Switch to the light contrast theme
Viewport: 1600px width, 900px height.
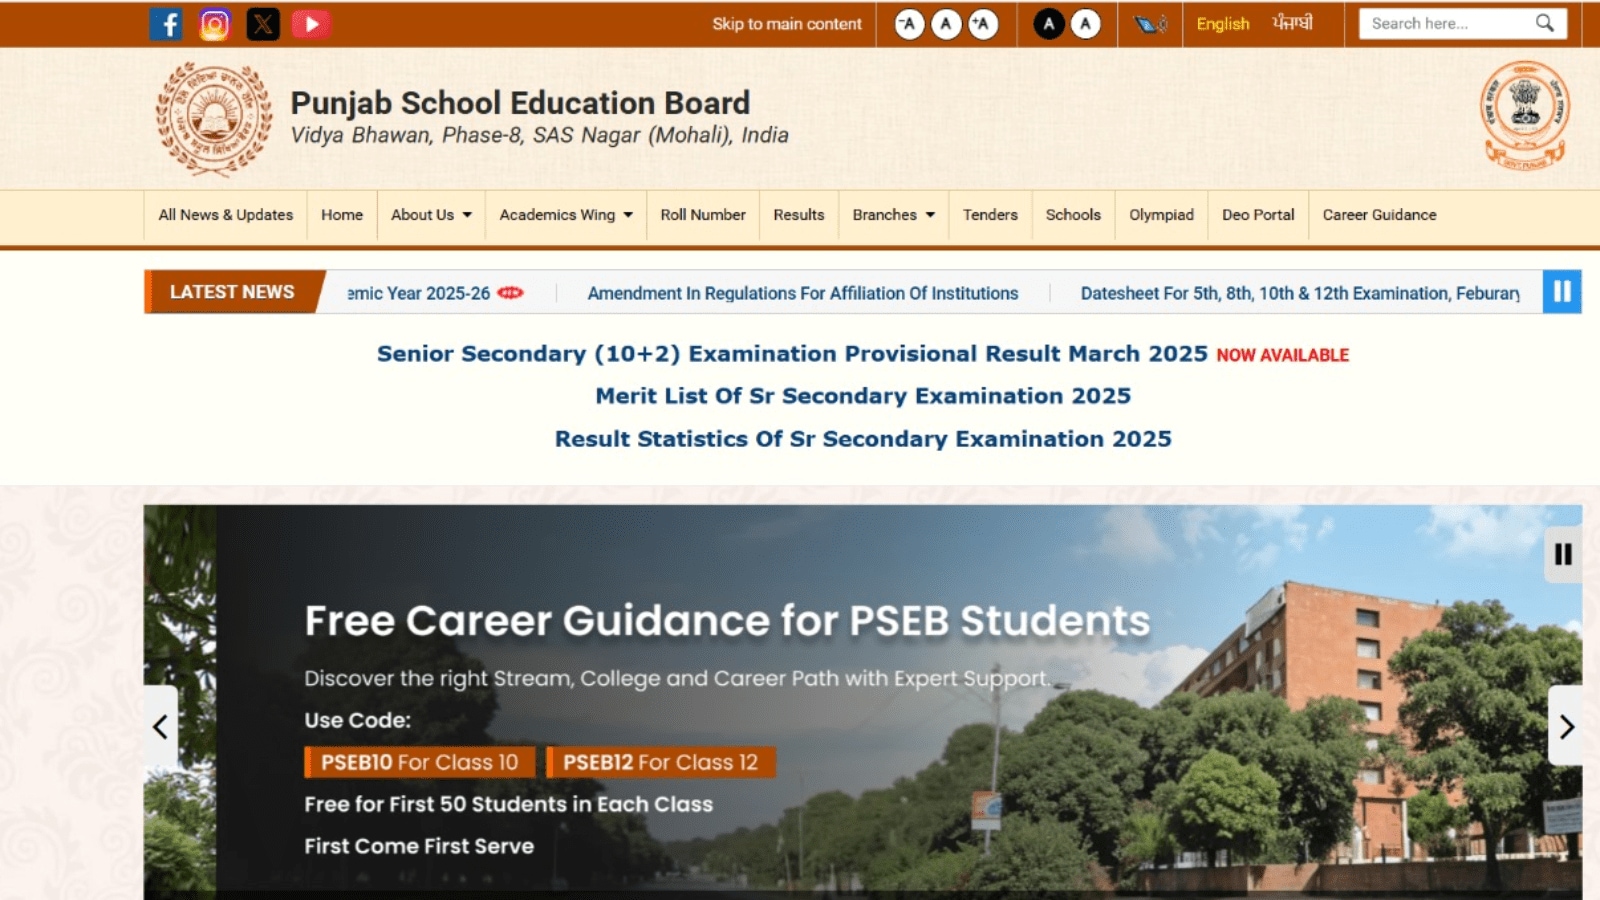(x=1085, y=24)
